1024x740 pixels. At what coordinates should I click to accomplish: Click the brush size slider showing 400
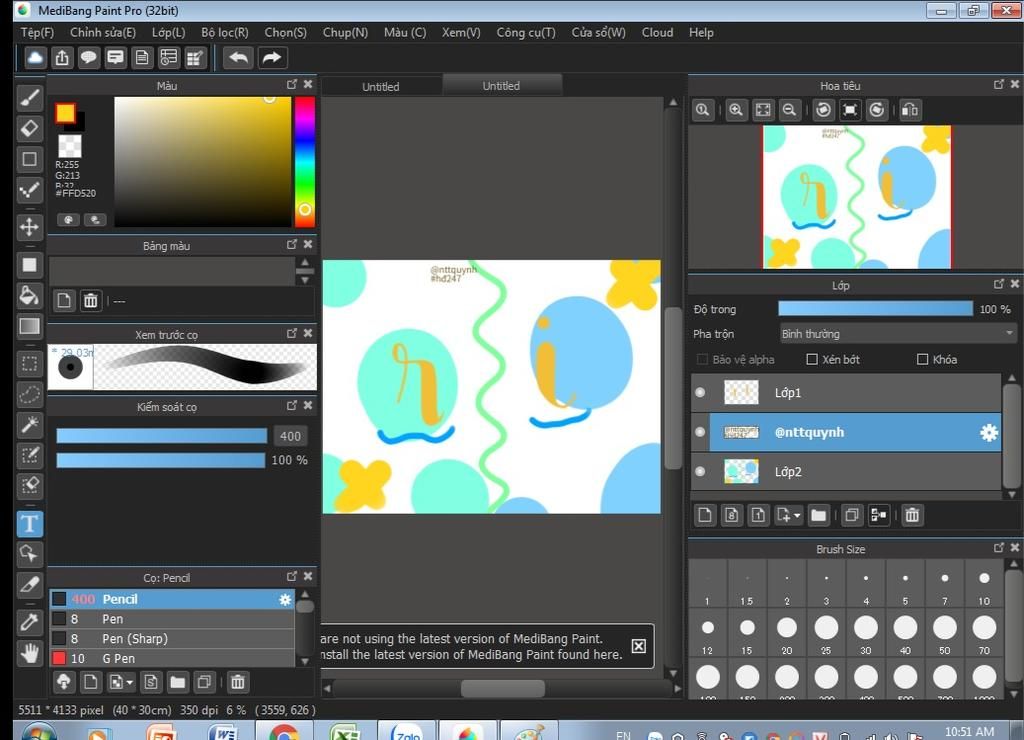coord(162,436)
